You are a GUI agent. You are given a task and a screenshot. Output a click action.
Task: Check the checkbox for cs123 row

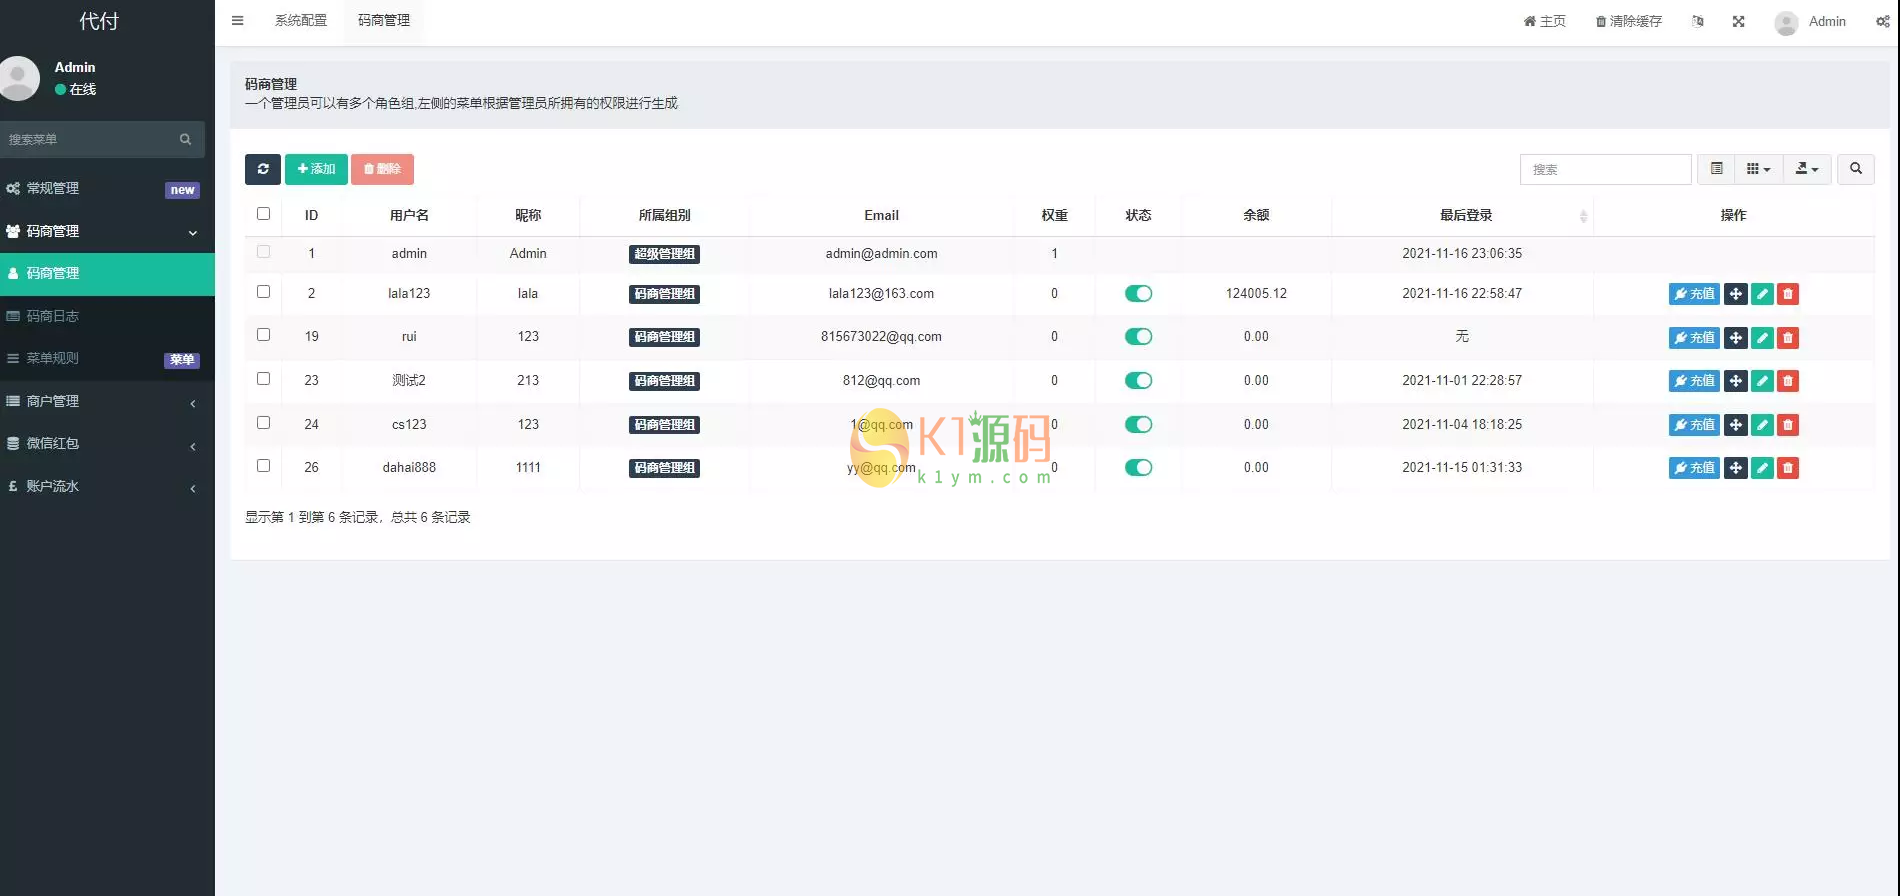[x=263, y=423]
